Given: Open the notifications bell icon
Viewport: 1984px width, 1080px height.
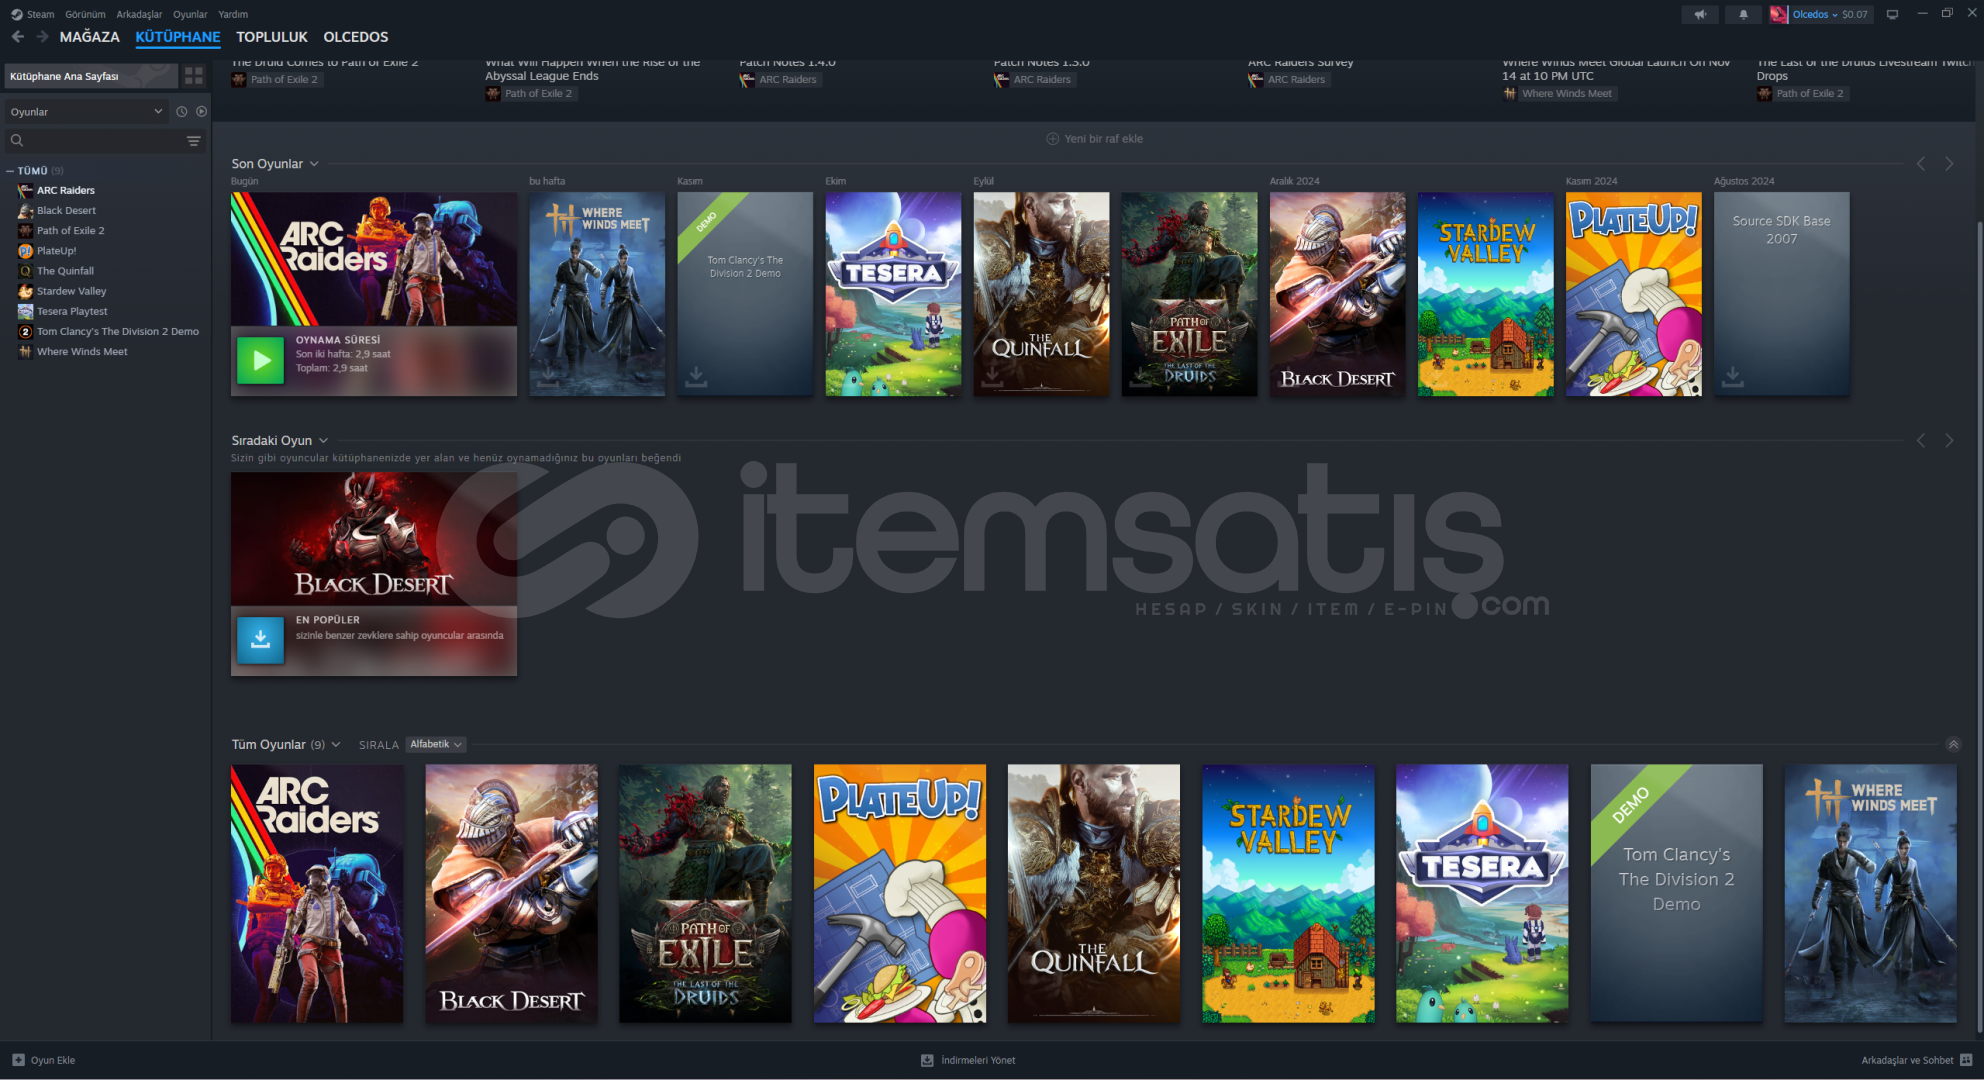Looking at the screenshot, I should (1743, 14).
